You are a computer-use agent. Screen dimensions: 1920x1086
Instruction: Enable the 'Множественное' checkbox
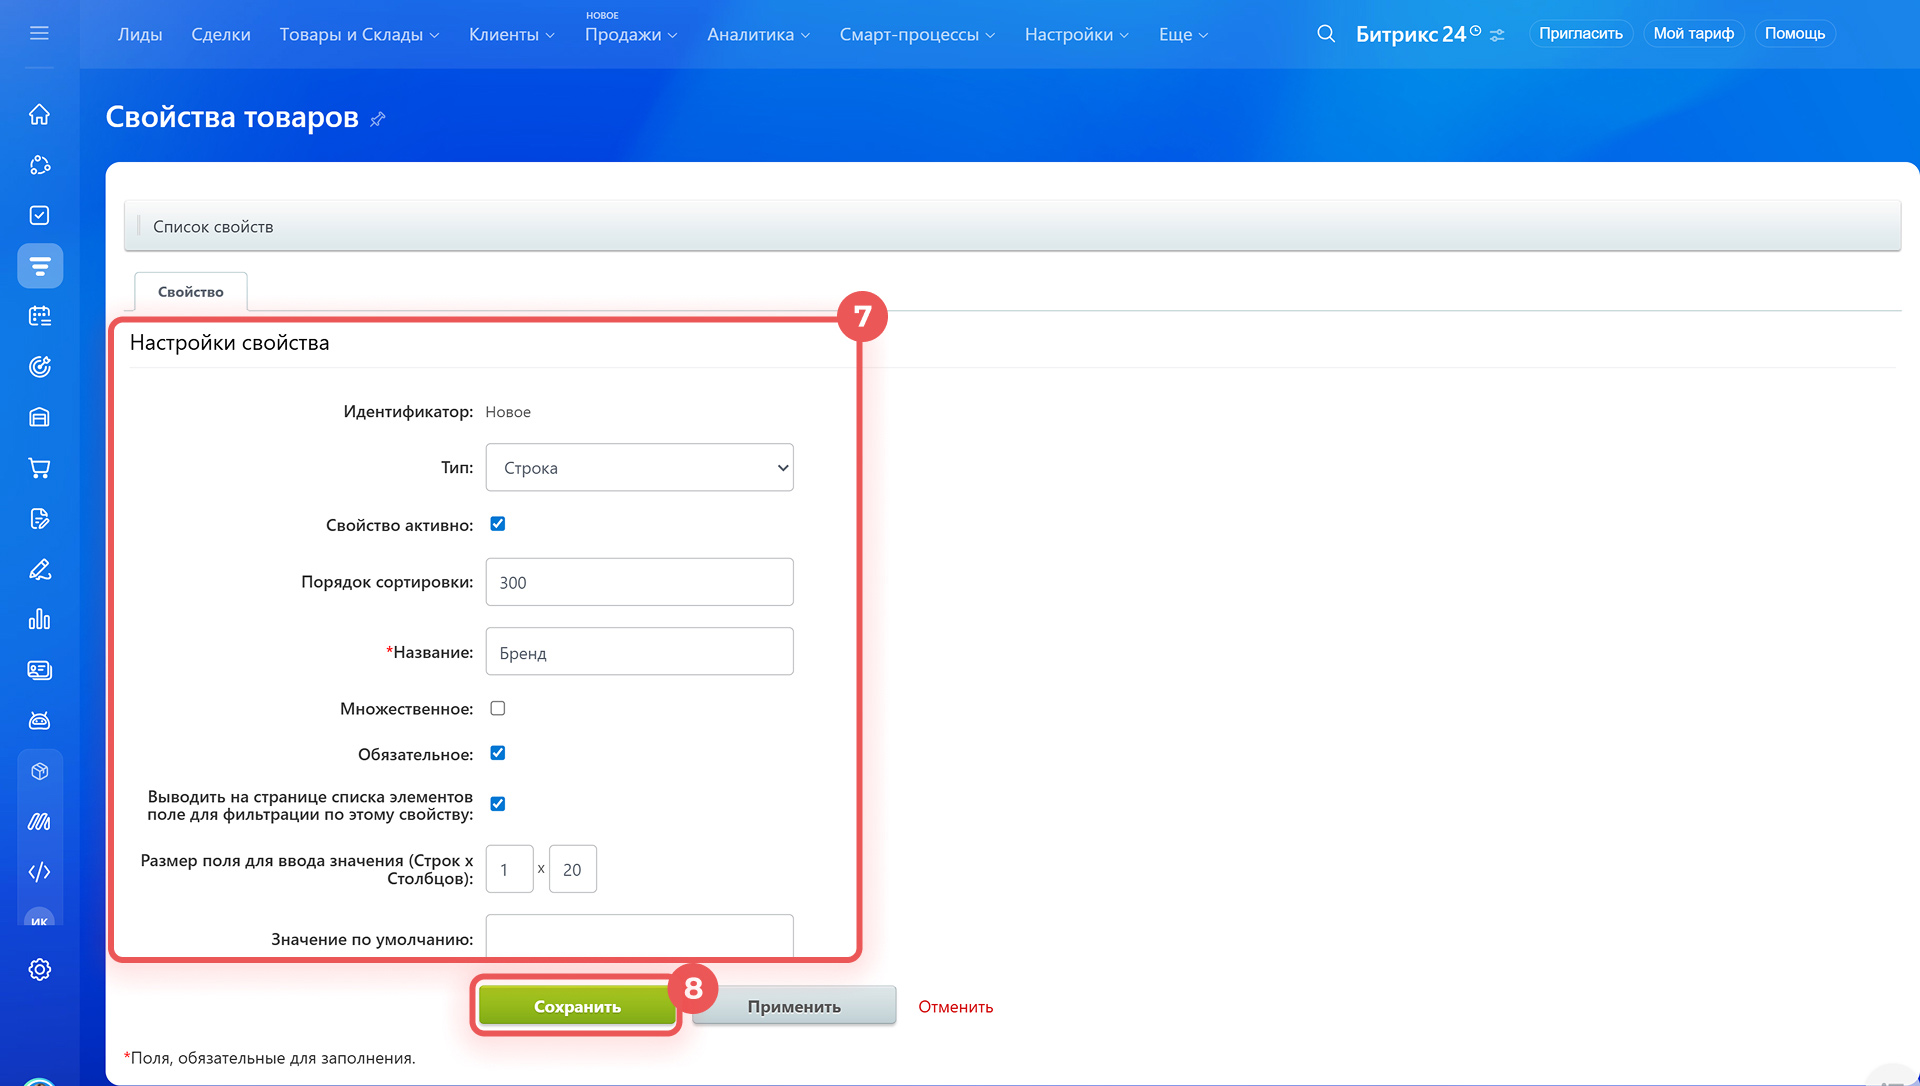point(498,708)
